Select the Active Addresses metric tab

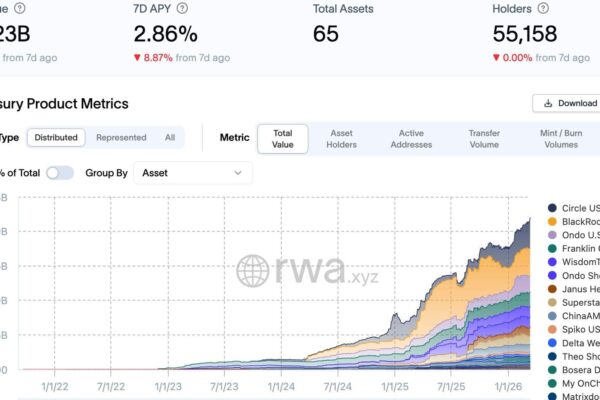(411, 138)
